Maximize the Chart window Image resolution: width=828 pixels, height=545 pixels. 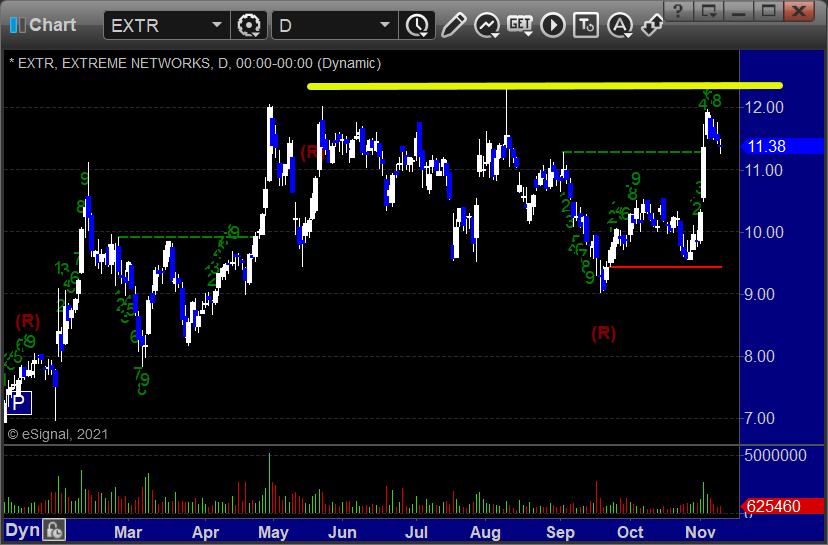click(768, 11)
